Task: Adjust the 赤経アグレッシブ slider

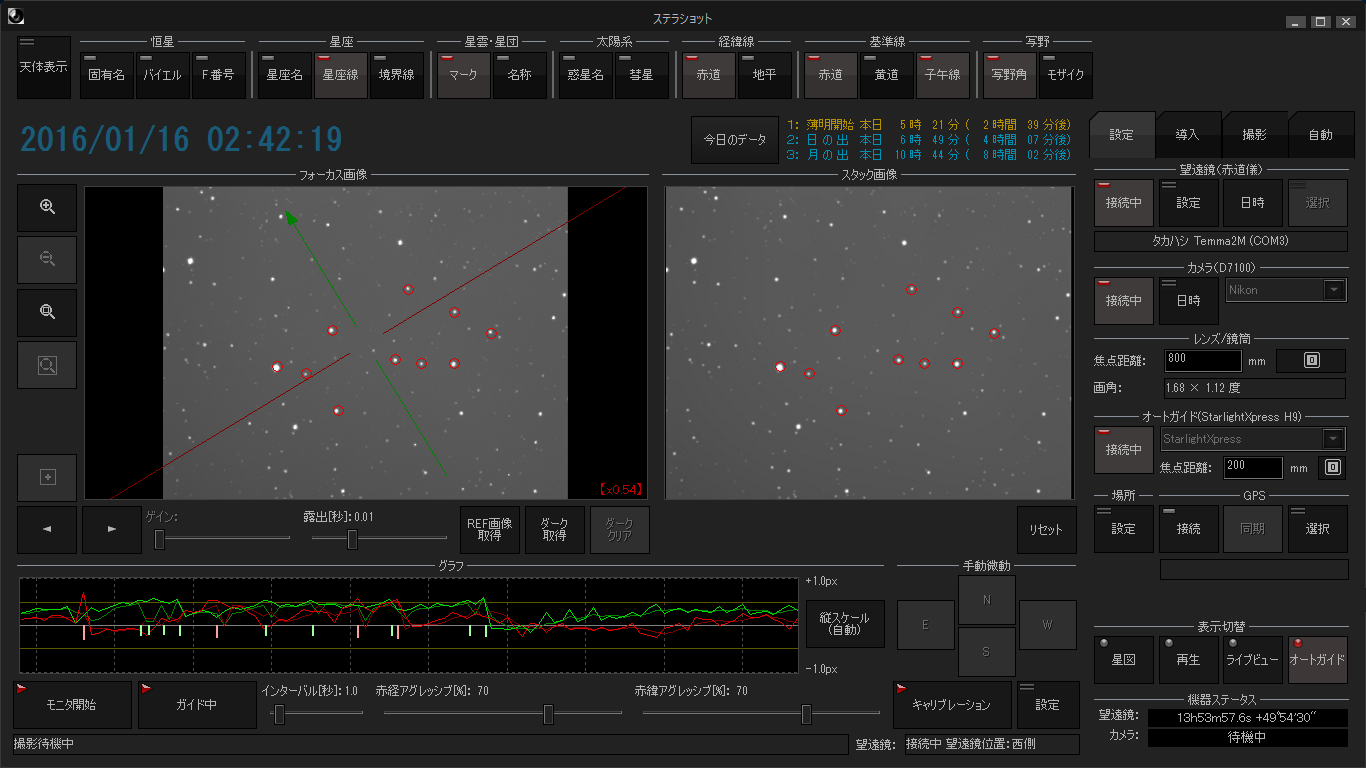Action: click(x=547, y=714)
